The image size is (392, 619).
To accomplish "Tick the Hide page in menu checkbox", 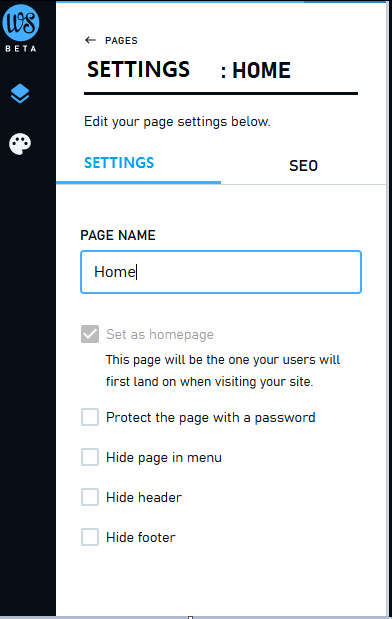I will (x=90, y=458).
